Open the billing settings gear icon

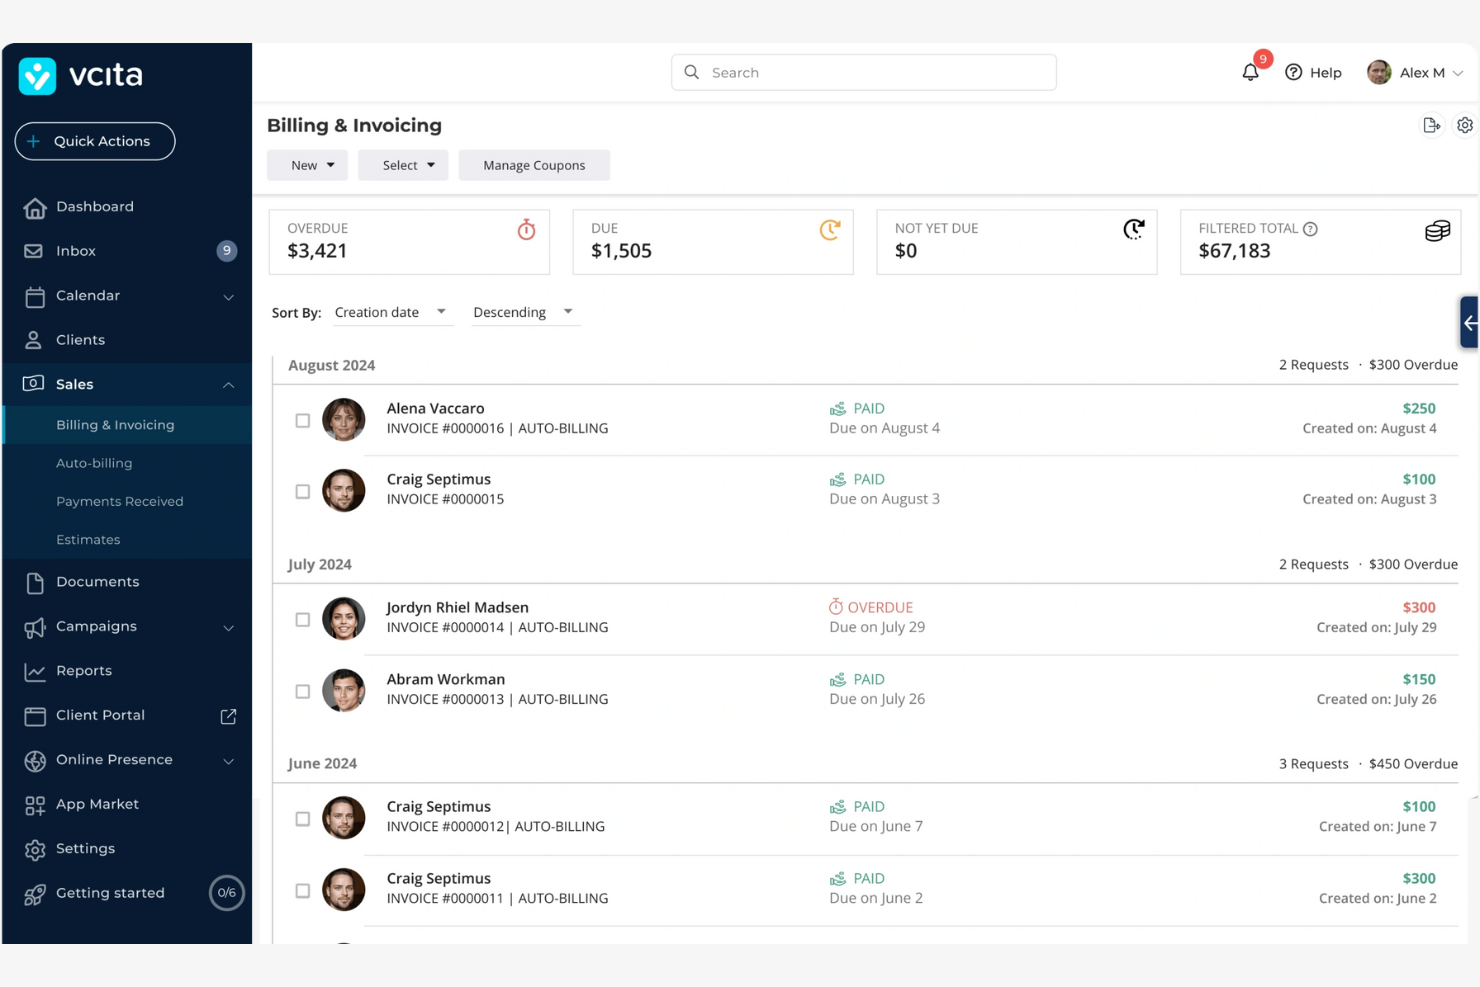tap(1464, 125)
